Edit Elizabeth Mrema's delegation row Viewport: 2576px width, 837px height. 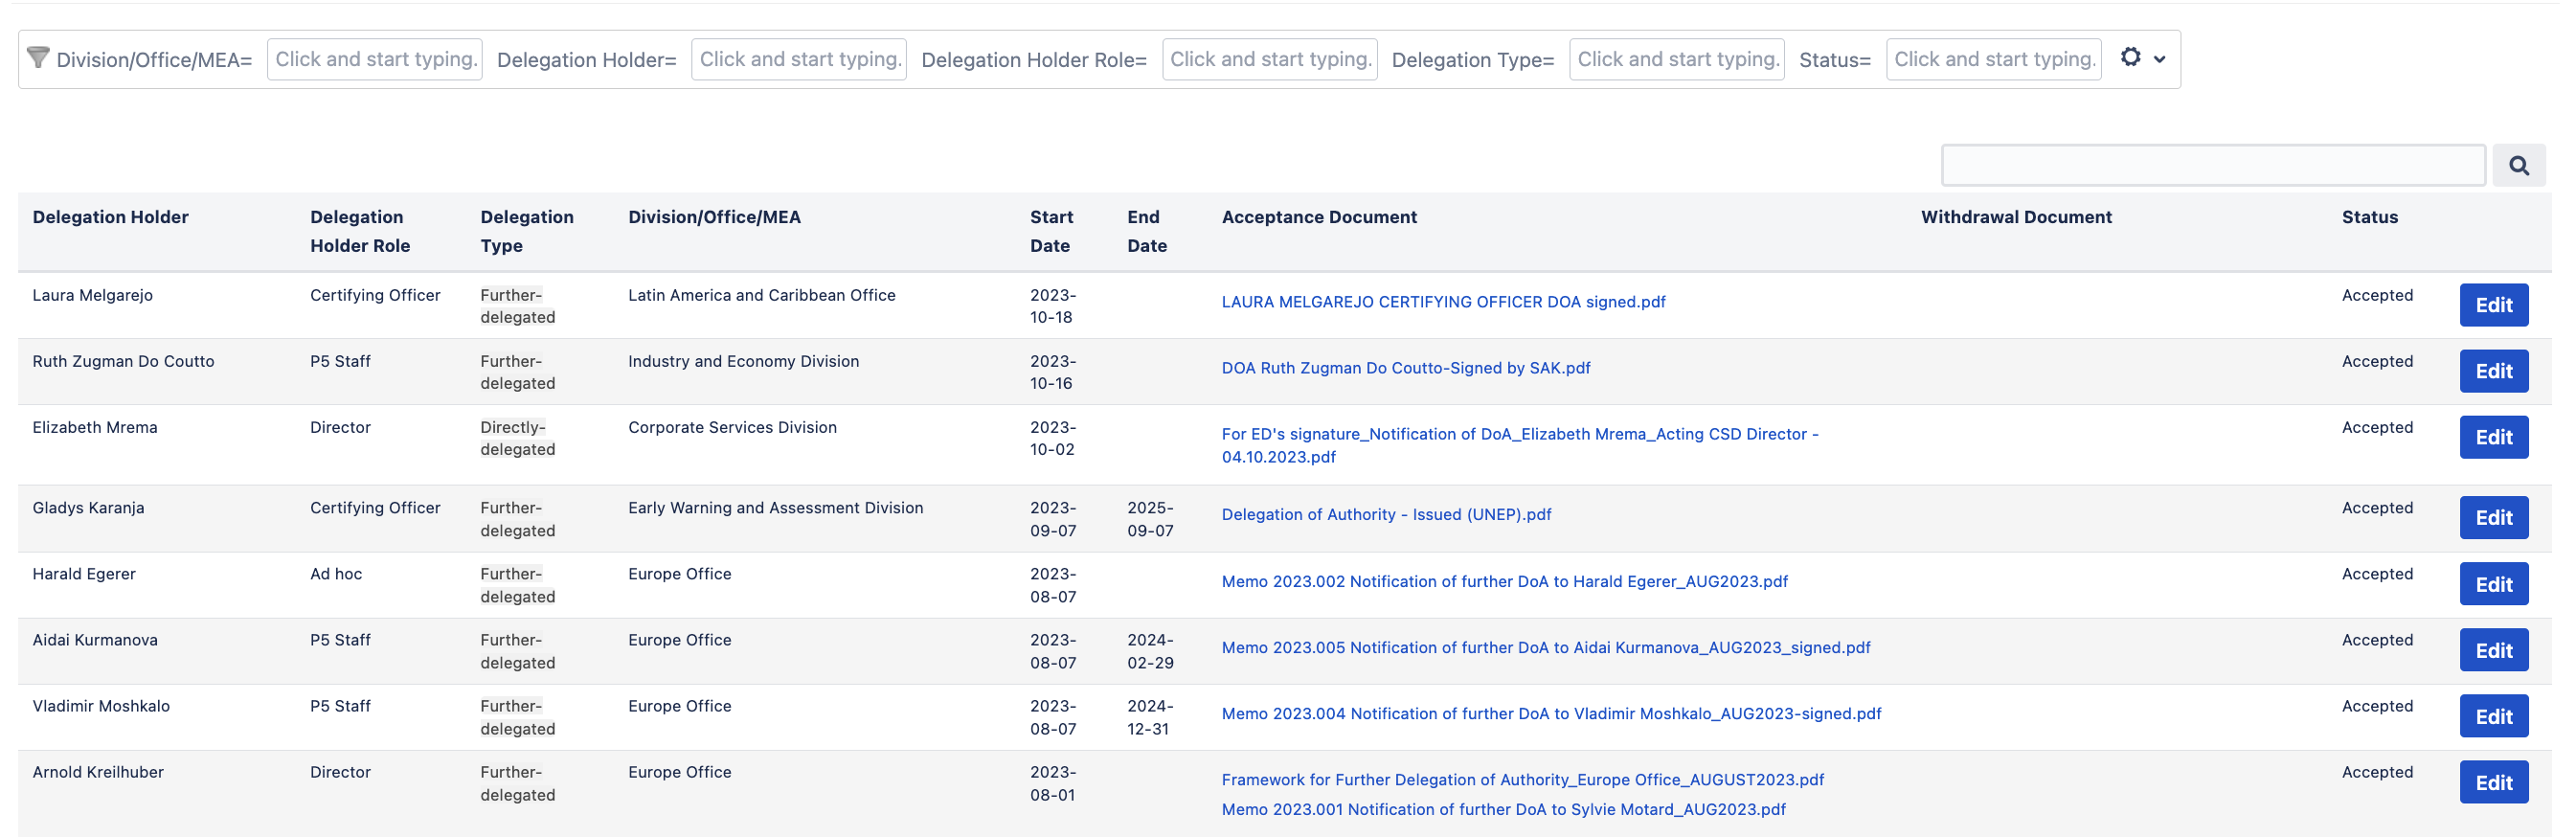click(2494, 437)
